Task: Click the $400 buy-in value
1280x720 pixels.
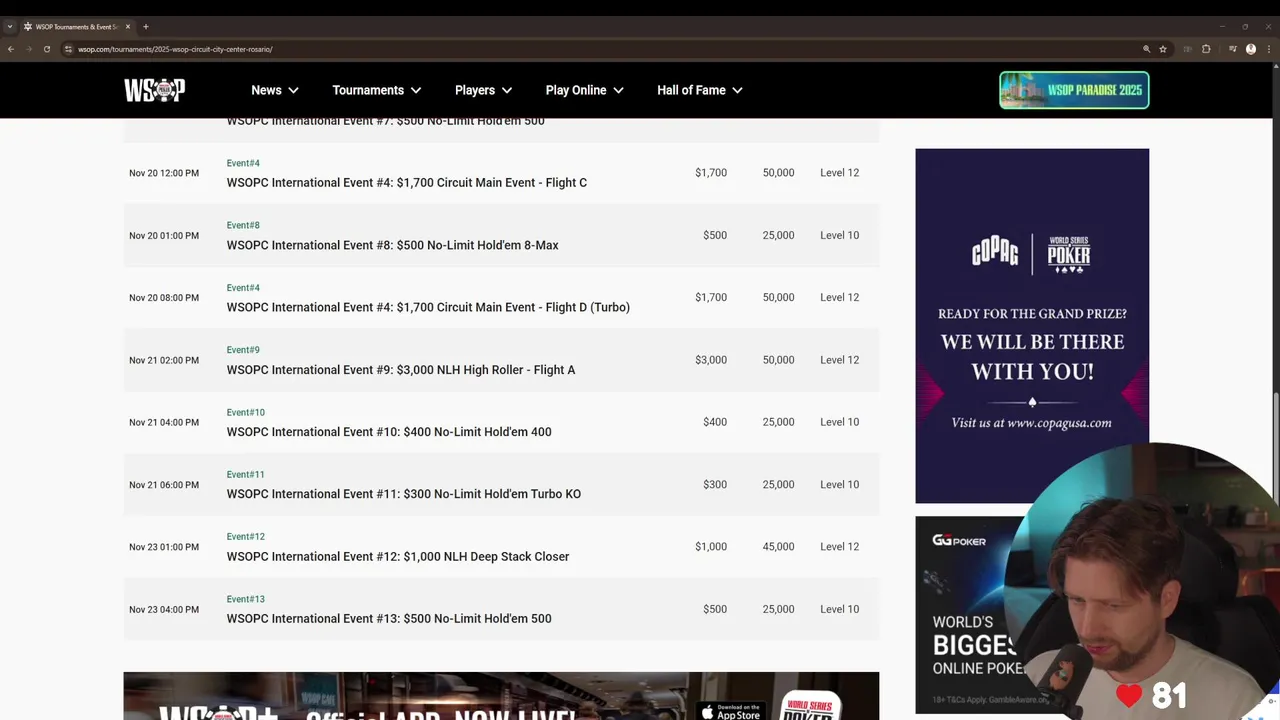Action: (715, 422)
